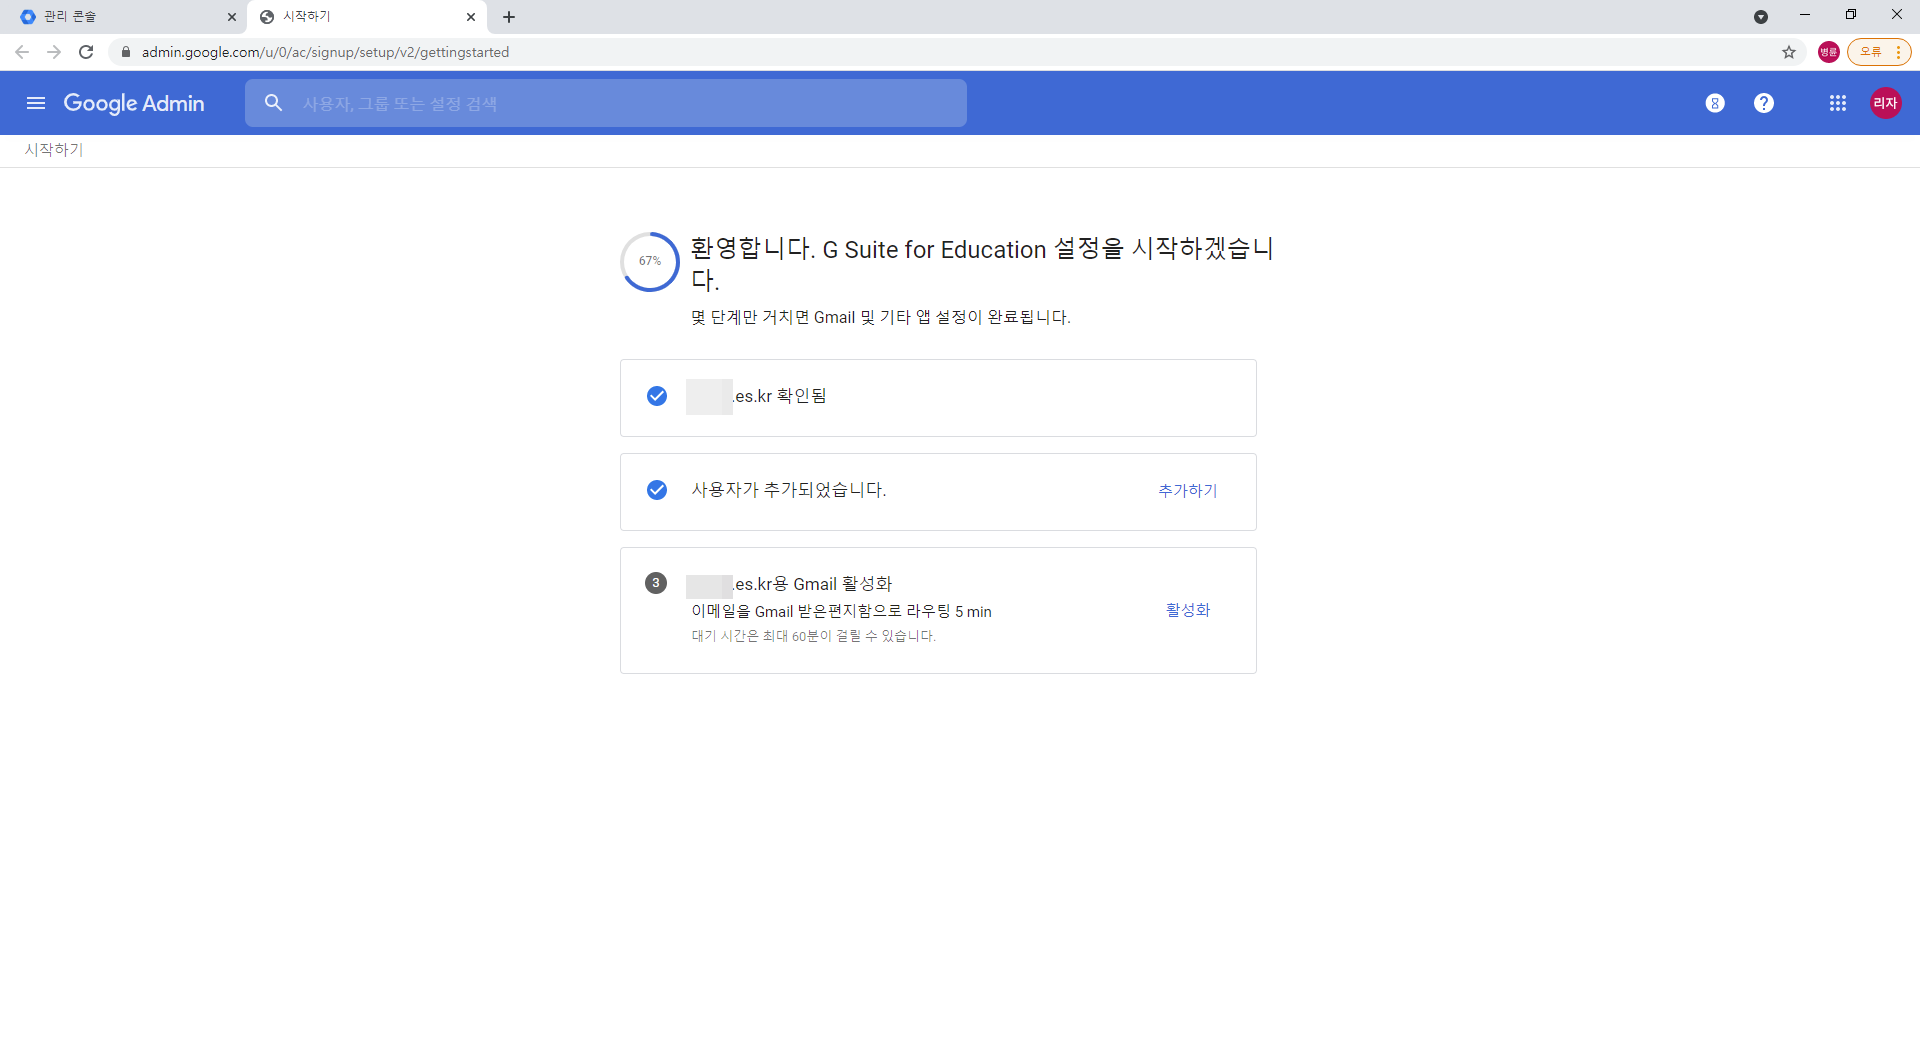Select the 사용자가 추가되었습니다 text
1920x1040 pixels.
pos(789,490)
